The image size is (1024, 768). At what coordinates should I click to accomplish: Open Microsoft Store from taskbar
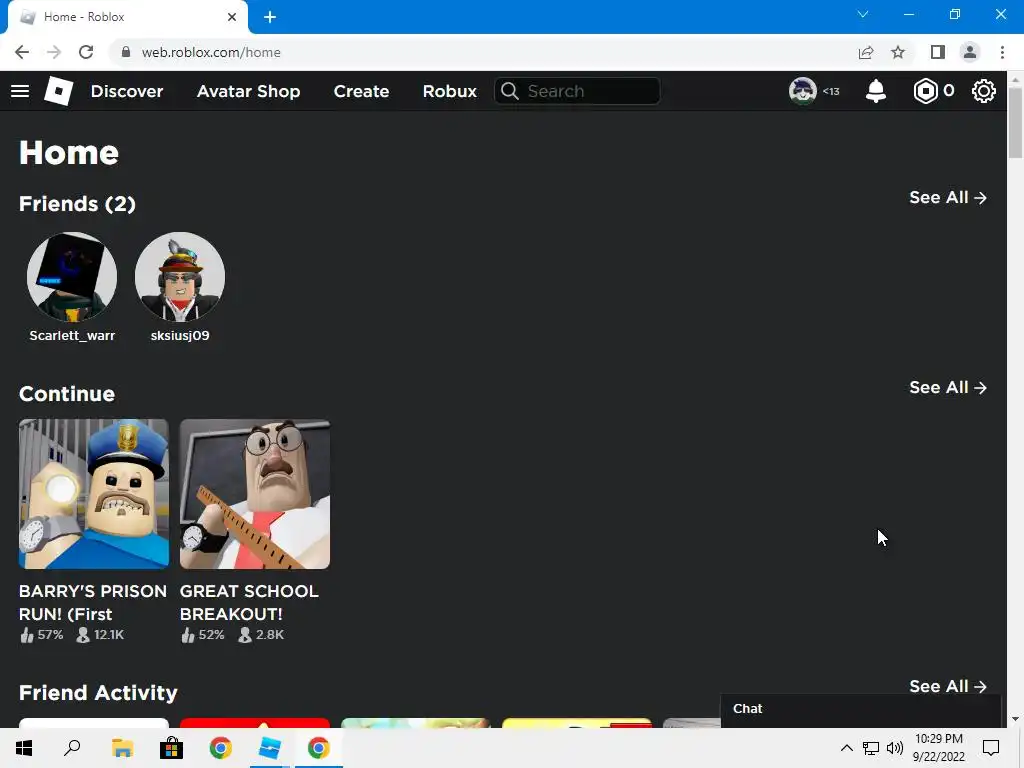171,748
